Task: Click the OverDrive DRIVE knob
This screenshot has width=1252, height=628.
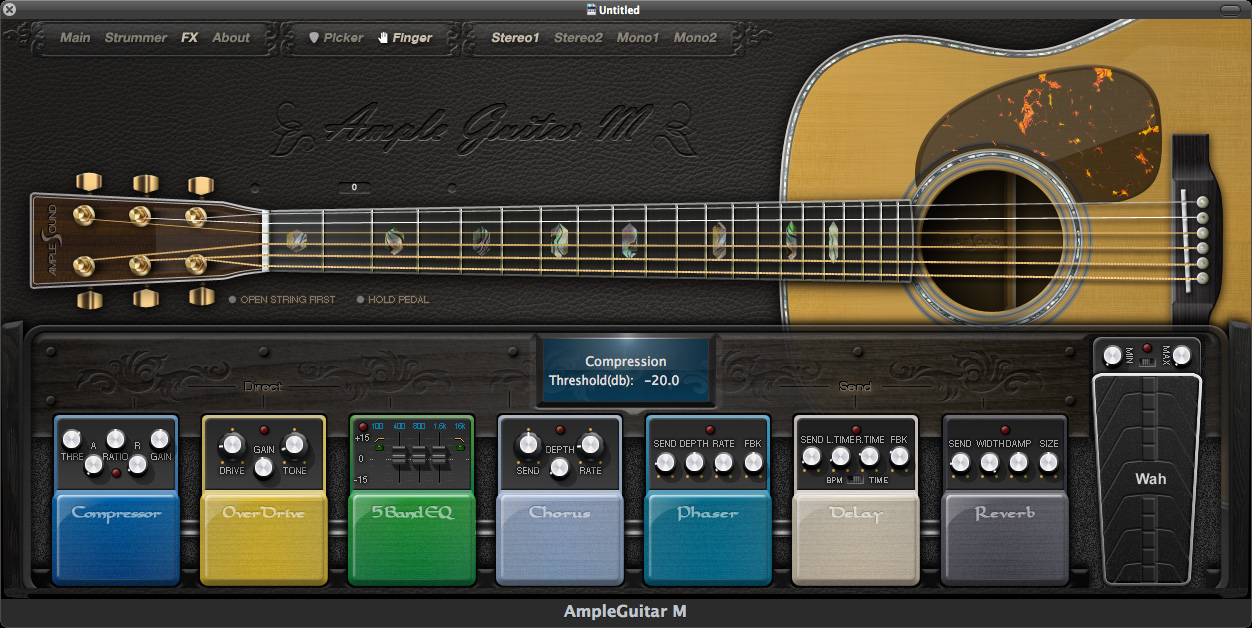Action: point(232,444)
